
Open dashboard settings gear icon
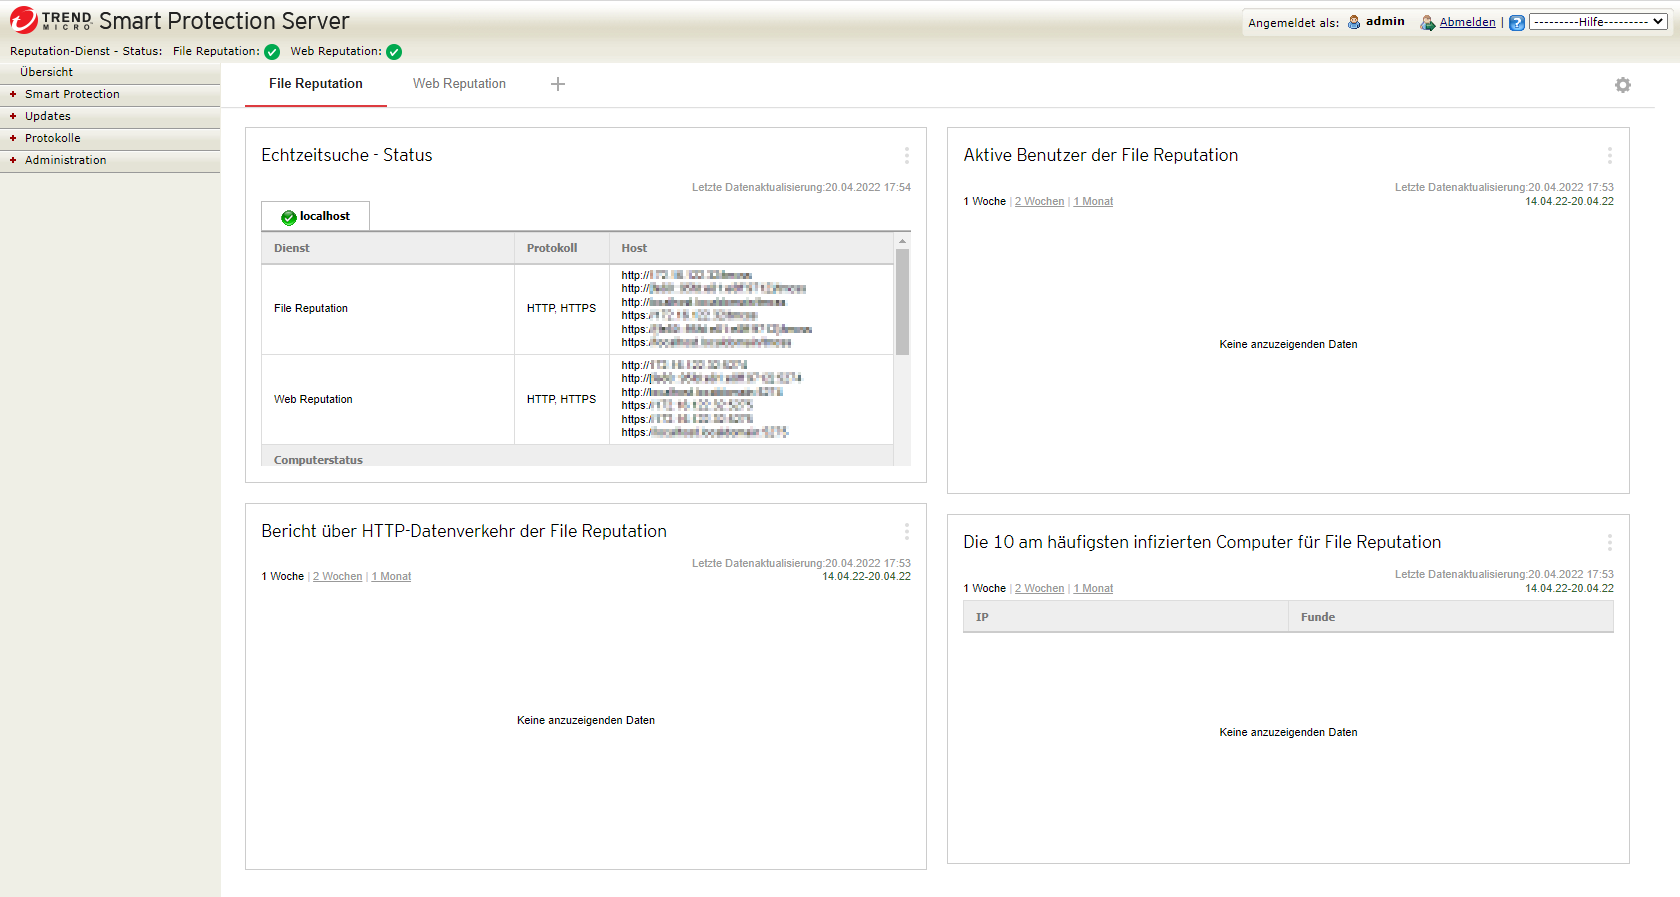1622,85
